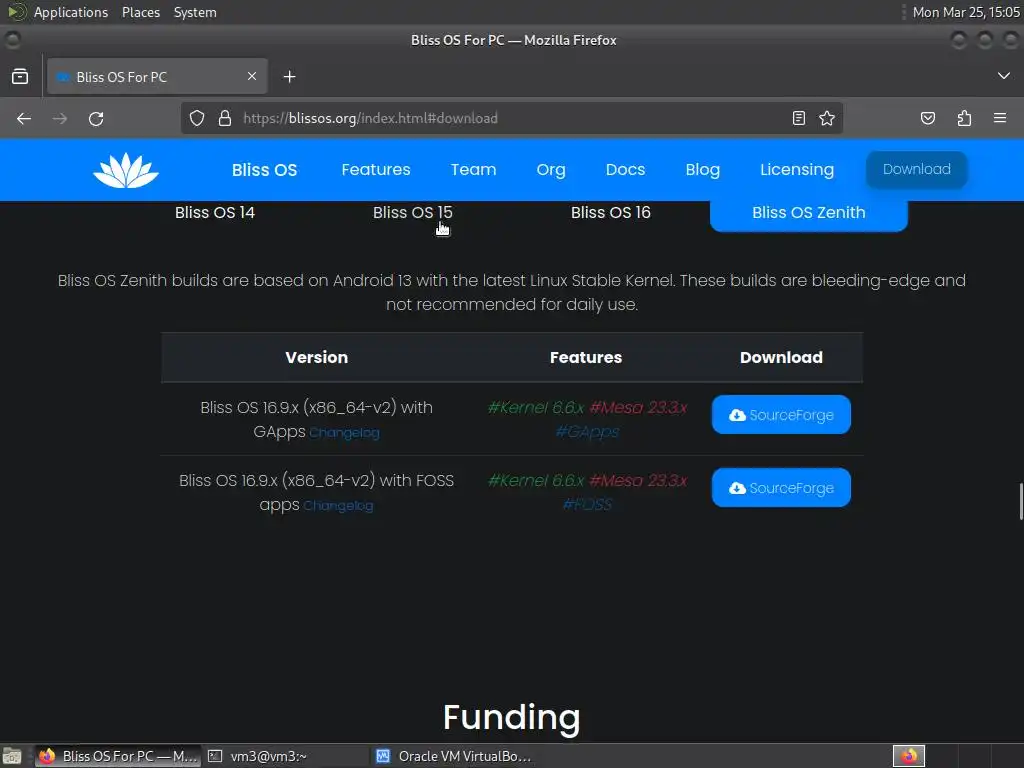Expand the list all tabs chevron
Screen dimensions: 1024x768
(1003, 76)
